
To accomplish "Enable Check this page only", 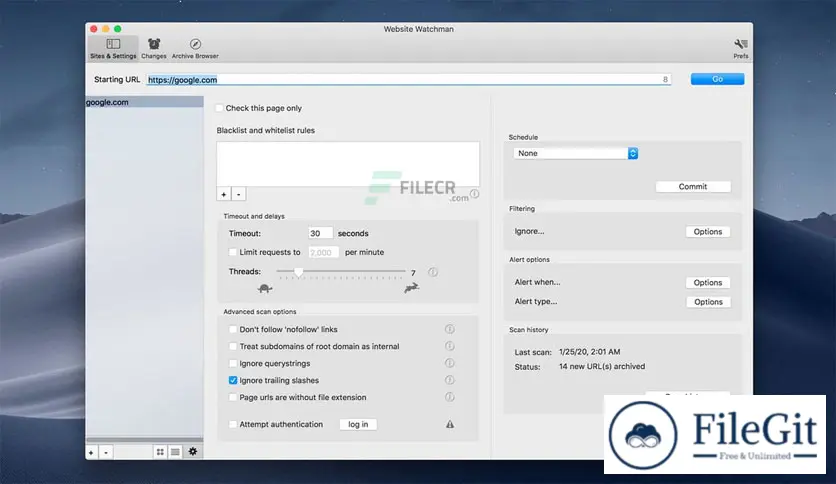I will (x=219, y=108).
